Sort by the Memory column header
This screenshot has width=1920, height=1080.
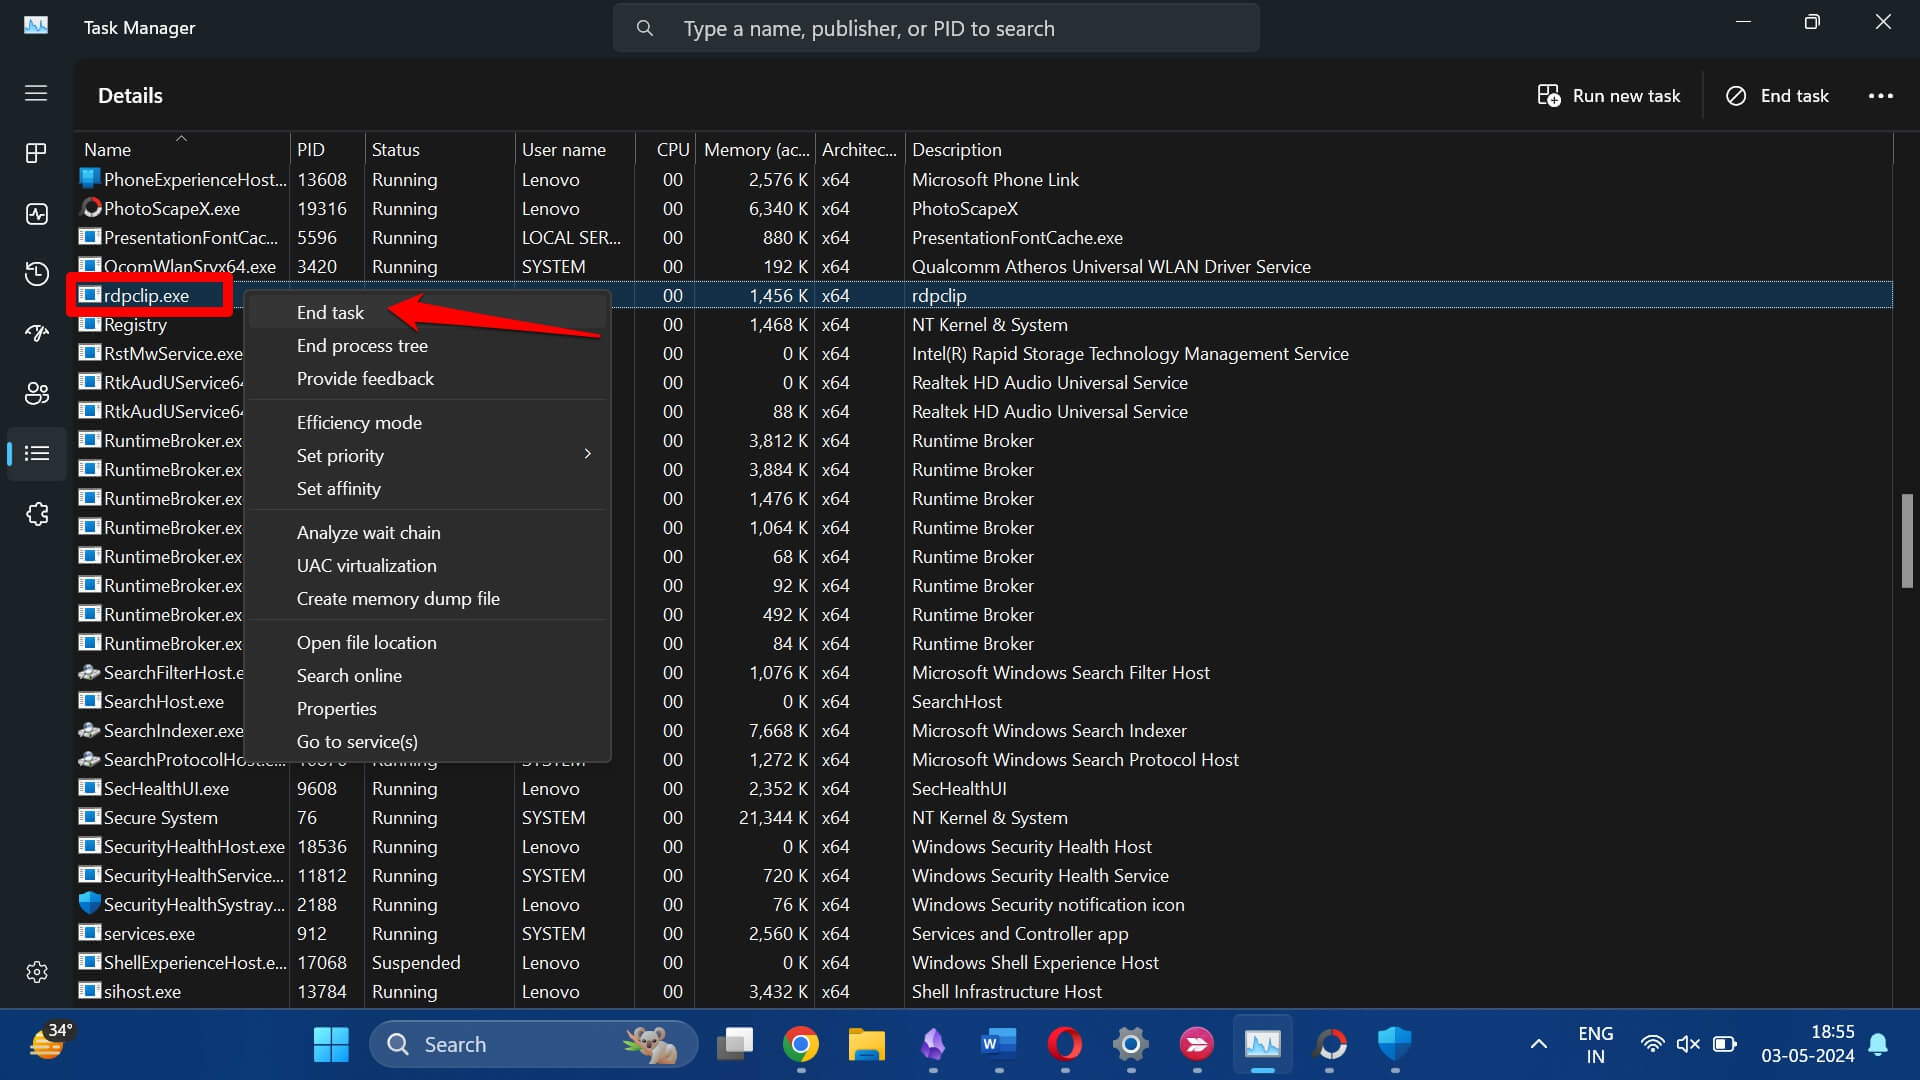pos(755,150)
